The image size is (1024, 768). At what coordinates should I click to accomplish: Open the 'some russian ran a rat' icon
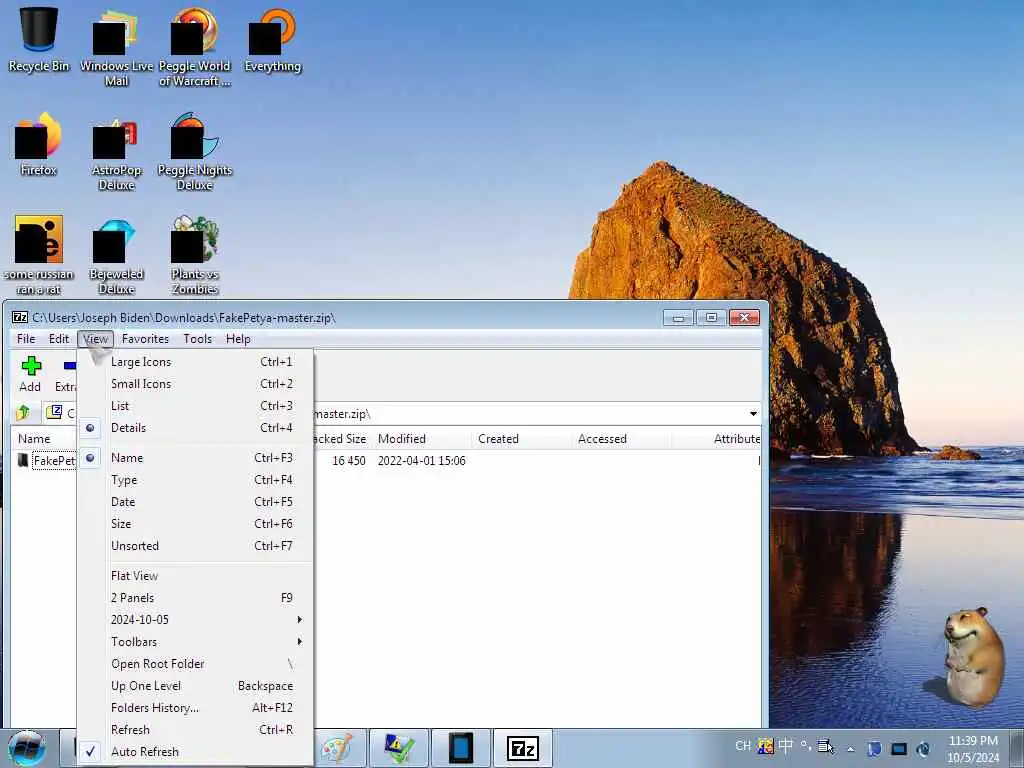click(39, 255)
